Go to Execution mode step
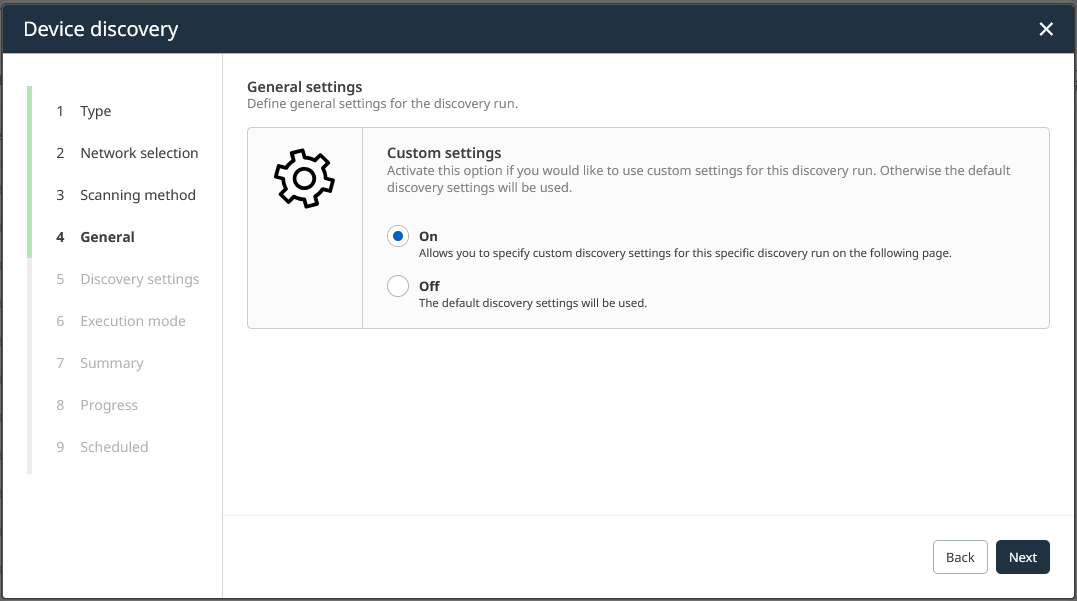Screen dimensions: 1077x601 pyautogui.click(x=133, y=321)
